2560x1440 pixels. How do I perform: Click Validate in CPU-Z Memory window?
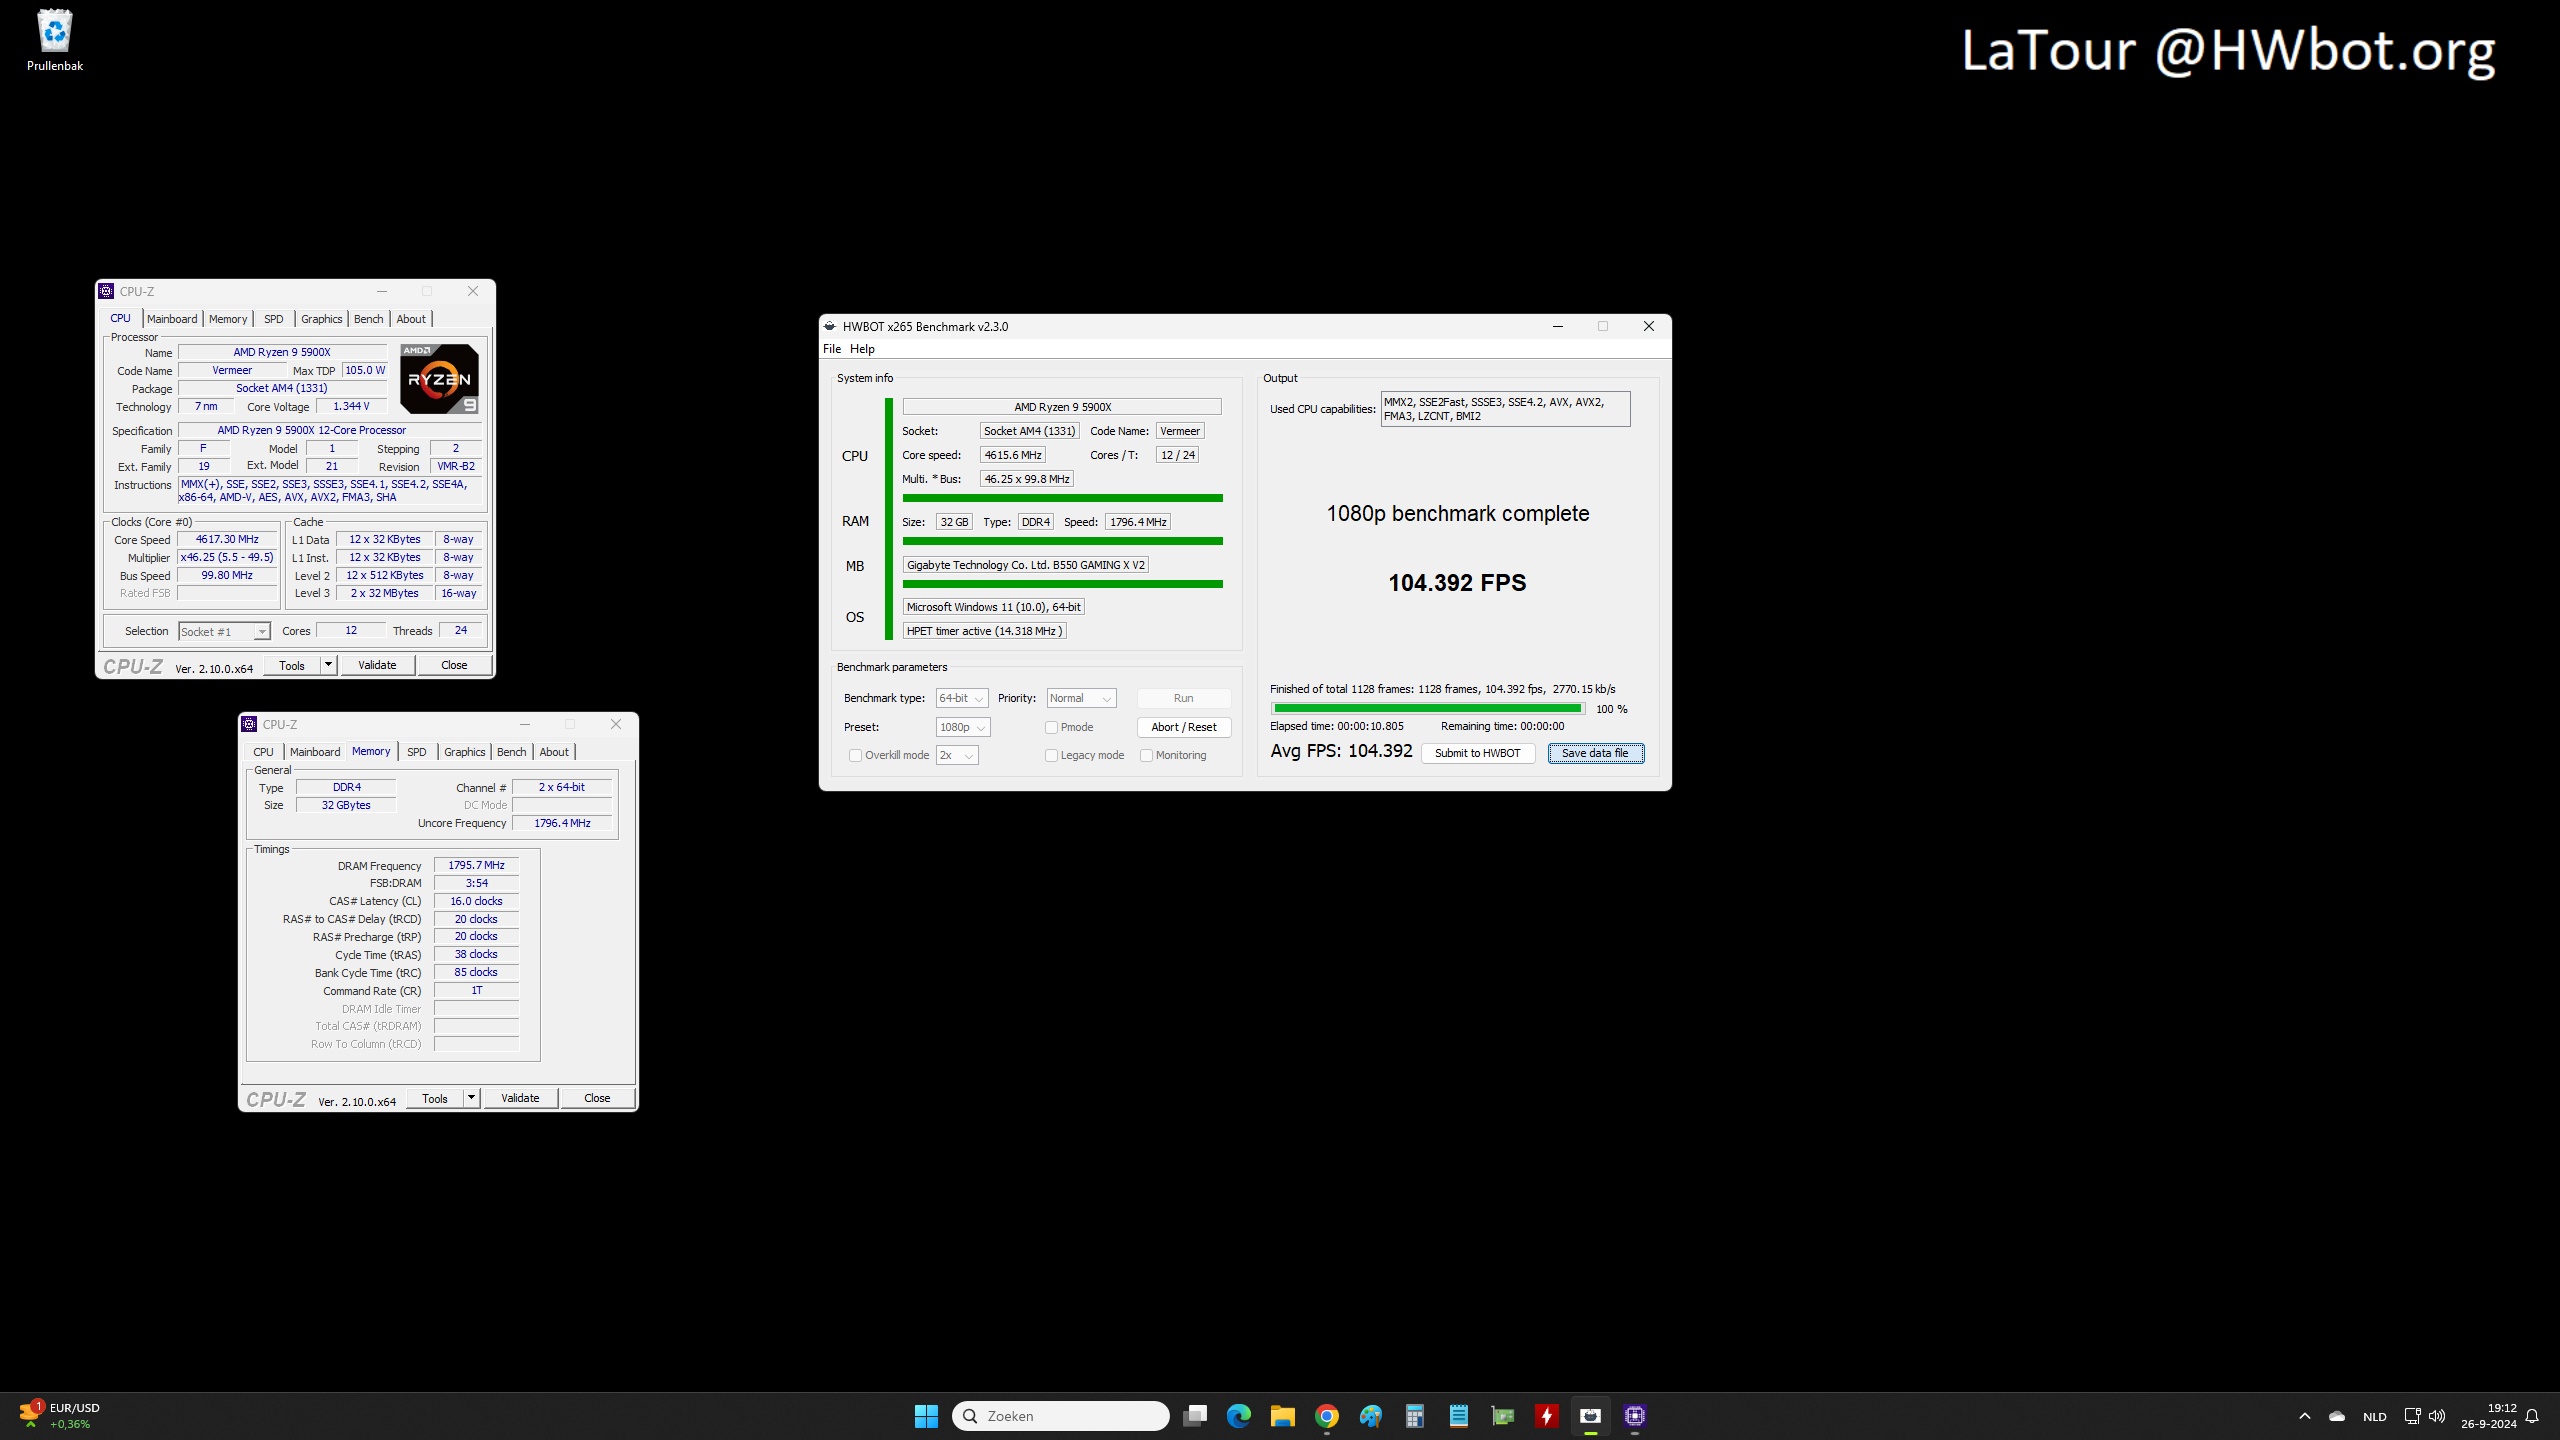(x=520, y=1098)
